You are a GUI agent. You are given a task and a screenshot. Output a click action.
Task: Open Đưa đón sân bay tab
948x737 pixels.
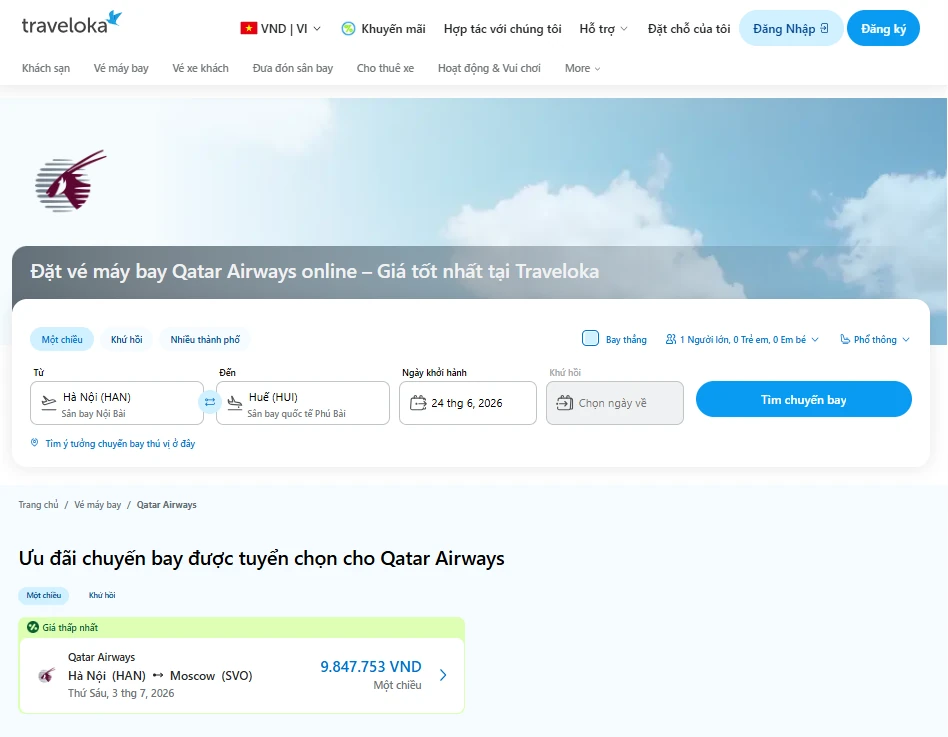[x=293, y=68]
